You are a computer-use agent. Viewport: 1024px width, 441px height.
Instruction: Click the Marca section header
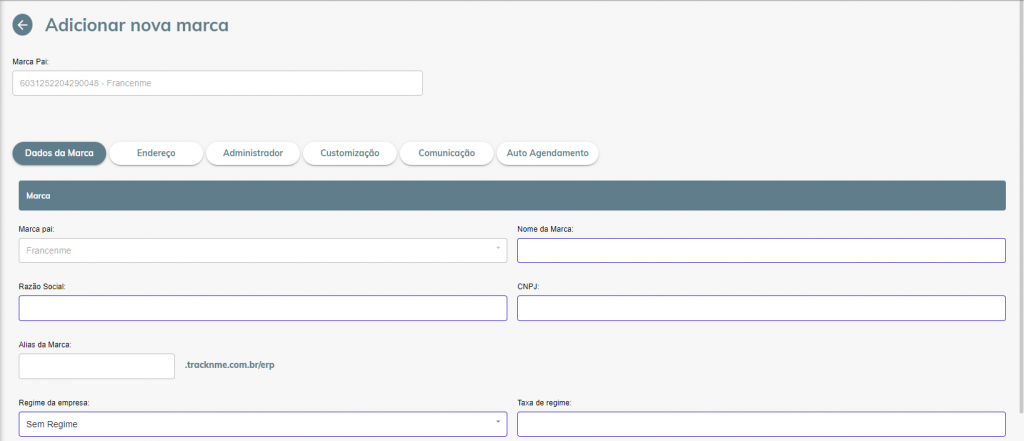[x=512, y=195]
